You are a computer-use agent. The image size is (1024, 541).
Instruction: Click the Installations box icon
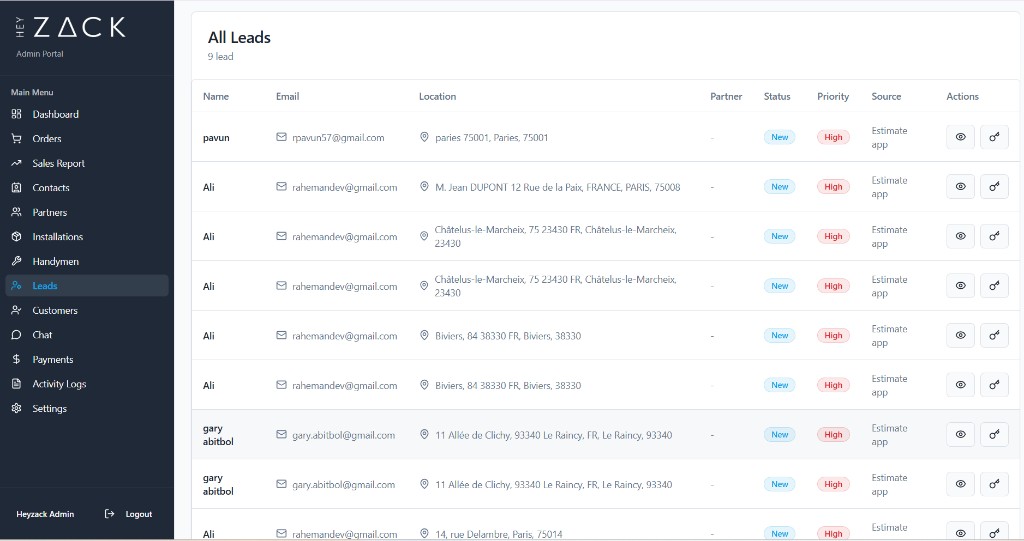click(16, 237)
